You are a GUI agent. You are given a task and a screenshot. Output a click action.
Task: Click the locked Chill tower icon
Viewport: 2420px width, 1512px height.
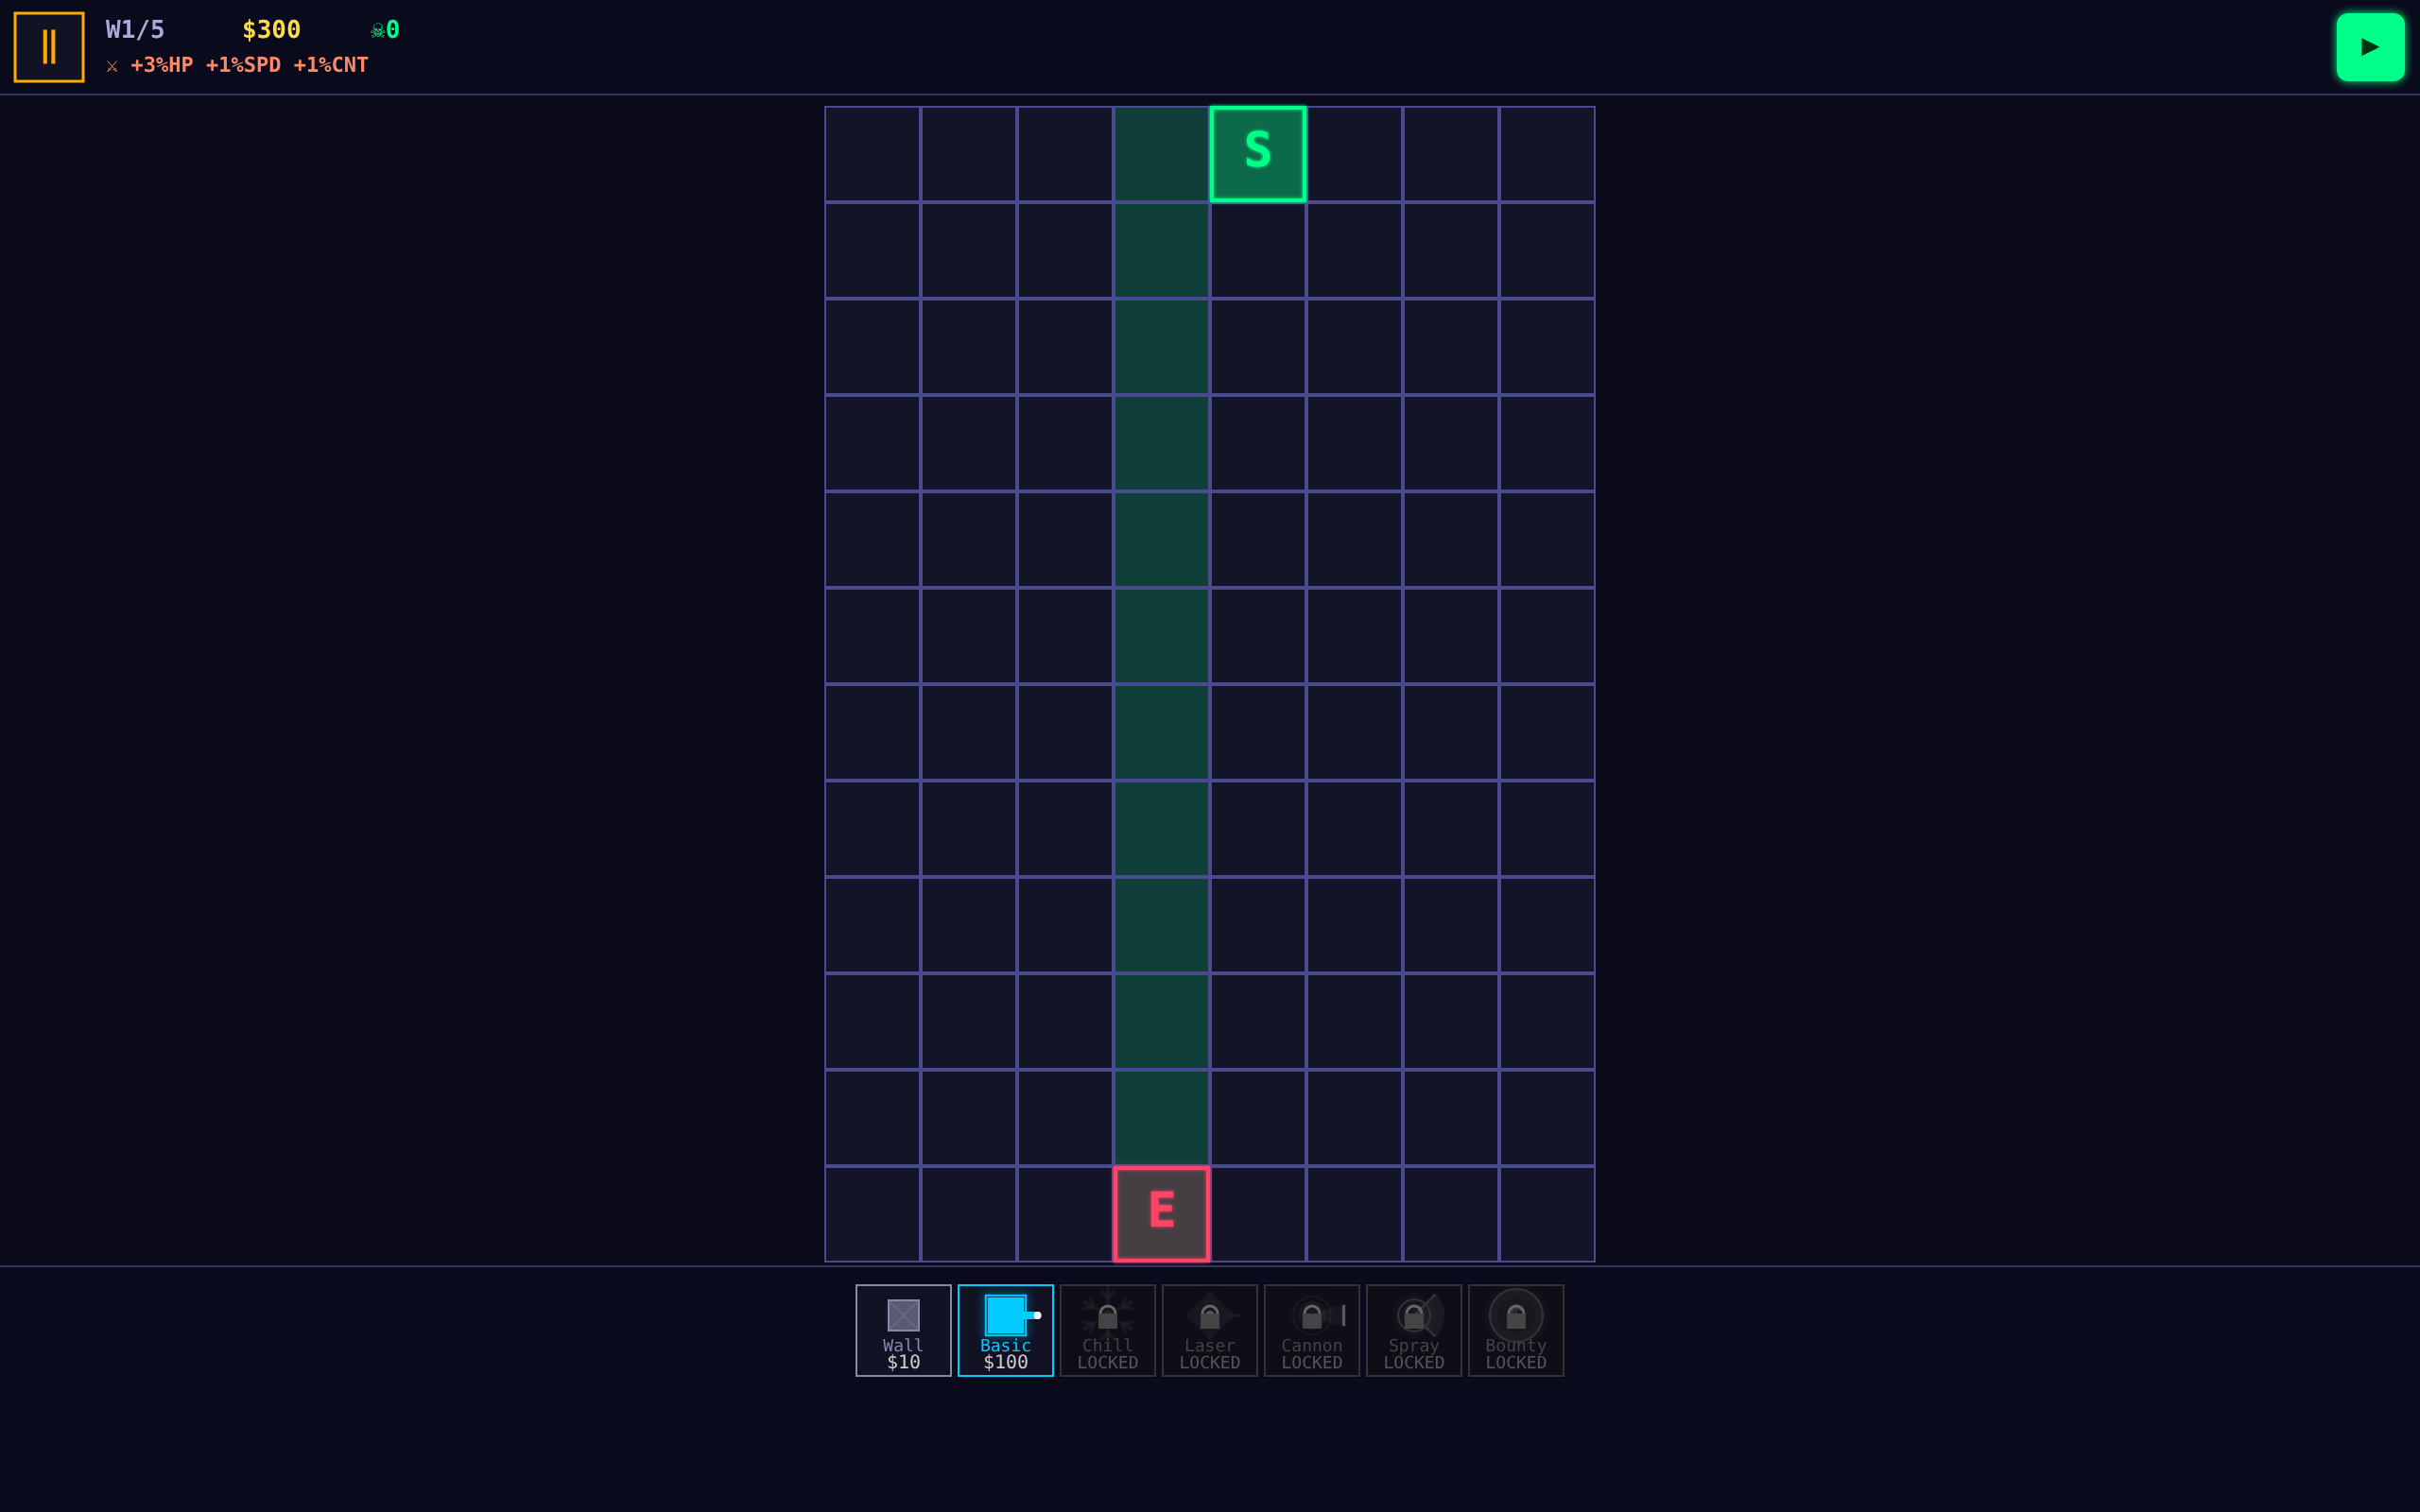pyautogui.click(x=1107, y=1331)
